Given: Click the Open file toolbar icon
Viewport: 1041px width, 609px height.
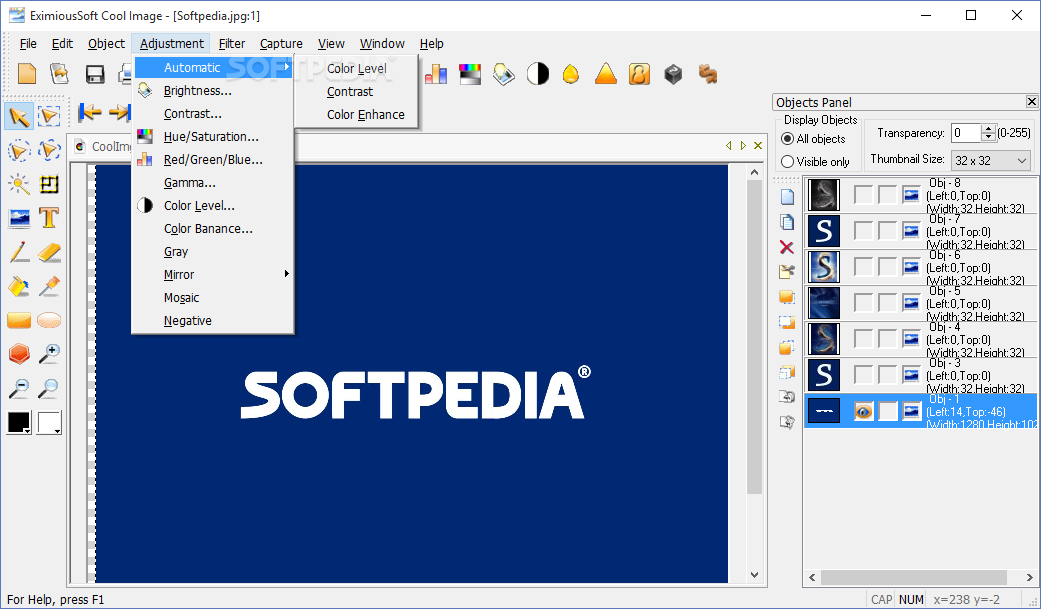Looking at the screenshot, I should point(60,74).
